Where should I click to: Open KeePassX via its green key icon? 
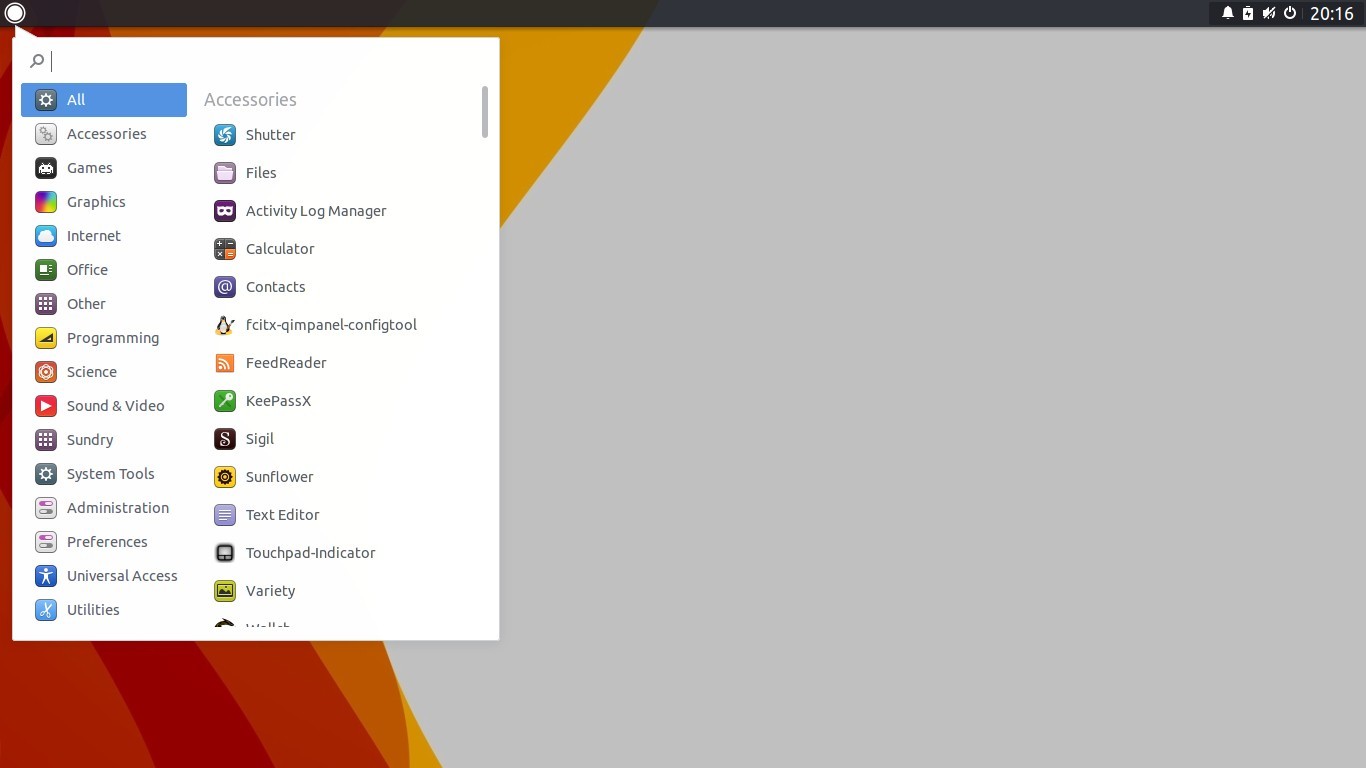tap(225, 401)
